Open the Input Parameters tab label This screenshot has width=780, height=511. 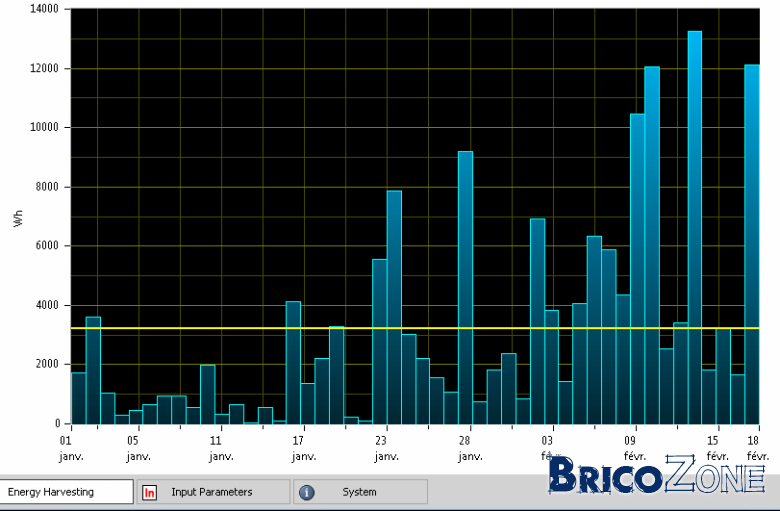pos(212,492)
